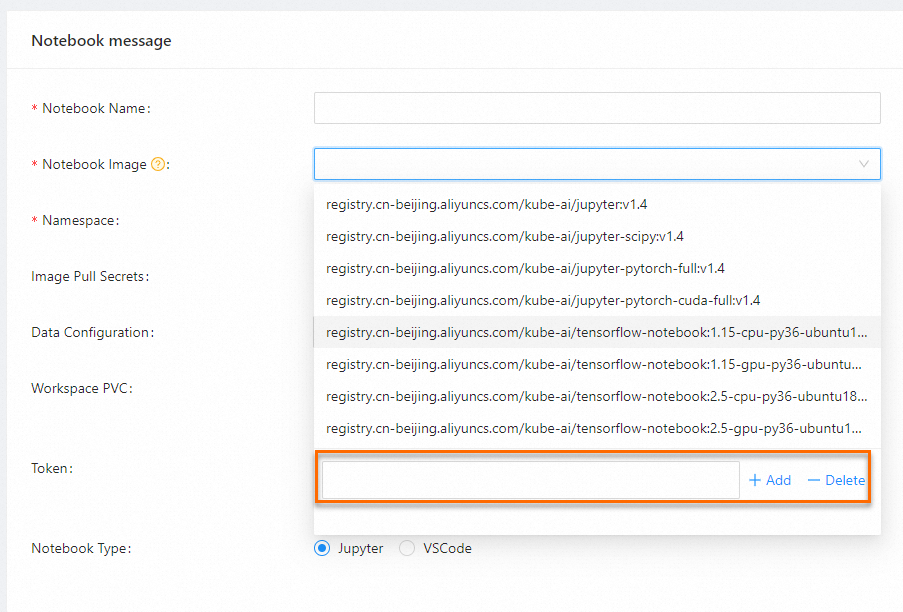The image size is (903, 612).
Task: Select the jupyter:v1.4 image option
Action: pyautogui.click(x=597, y=204)
